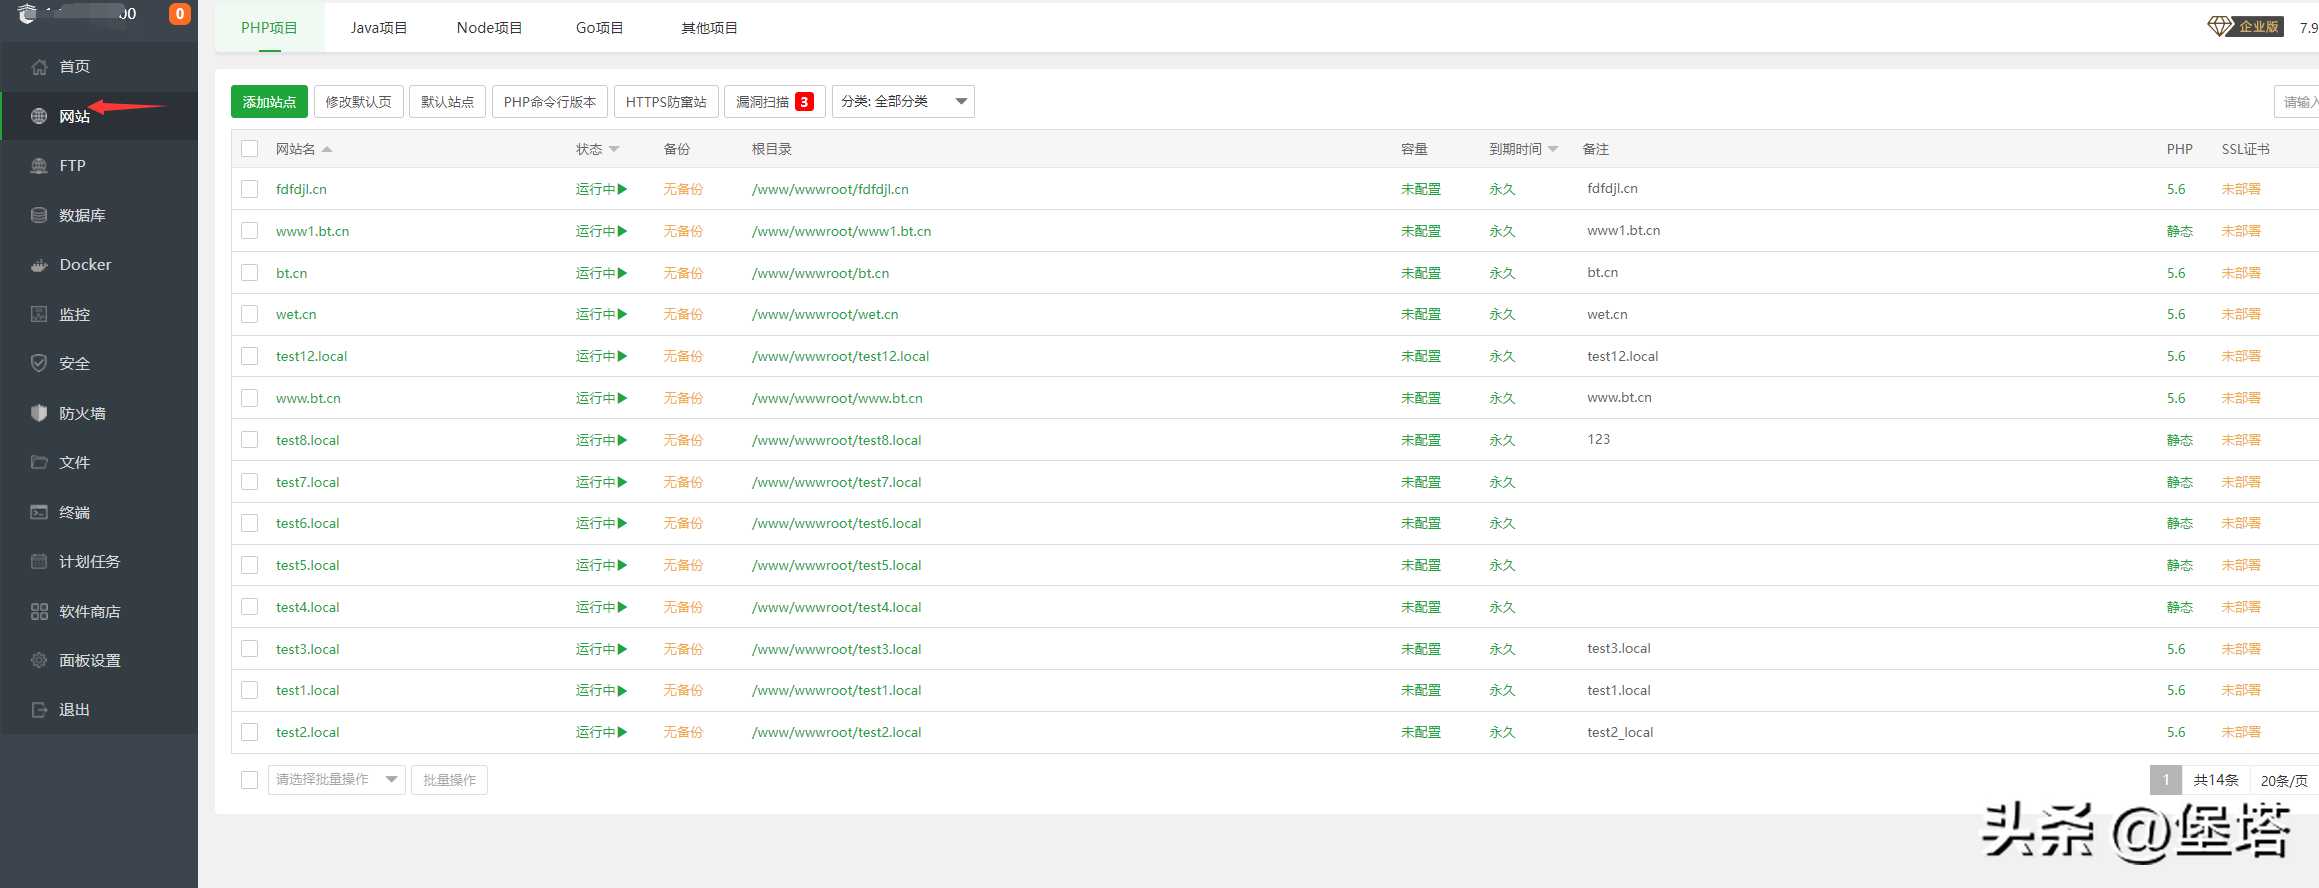
Task: Click the HTTPS防窜站 button
Action: click(x=666, y=102)
